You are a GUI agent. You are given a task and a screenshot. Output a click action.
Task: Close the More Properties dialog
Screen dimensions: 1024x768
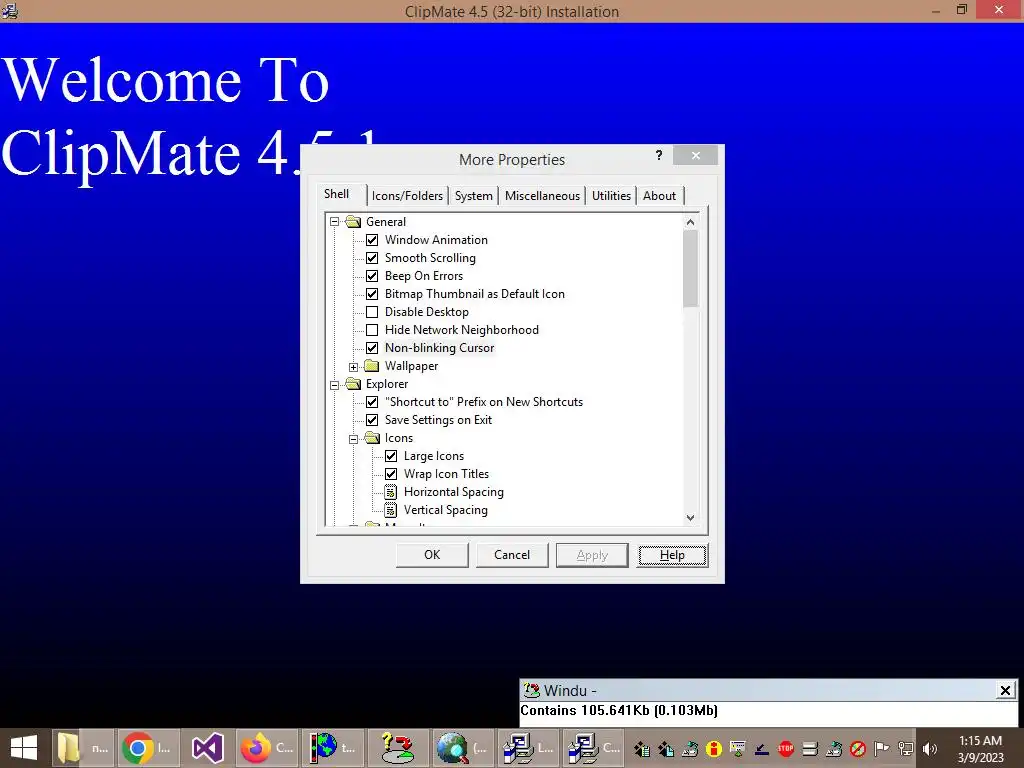[696, 155]
